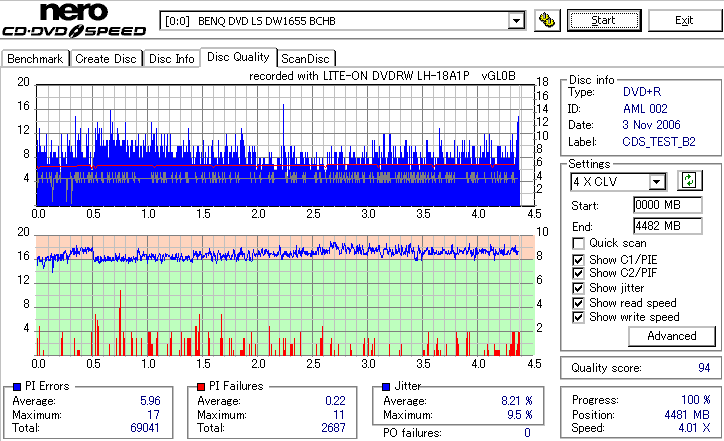Click the green refresh speeds icon
The height and width of the screenshot is (441, 724).
689,181
